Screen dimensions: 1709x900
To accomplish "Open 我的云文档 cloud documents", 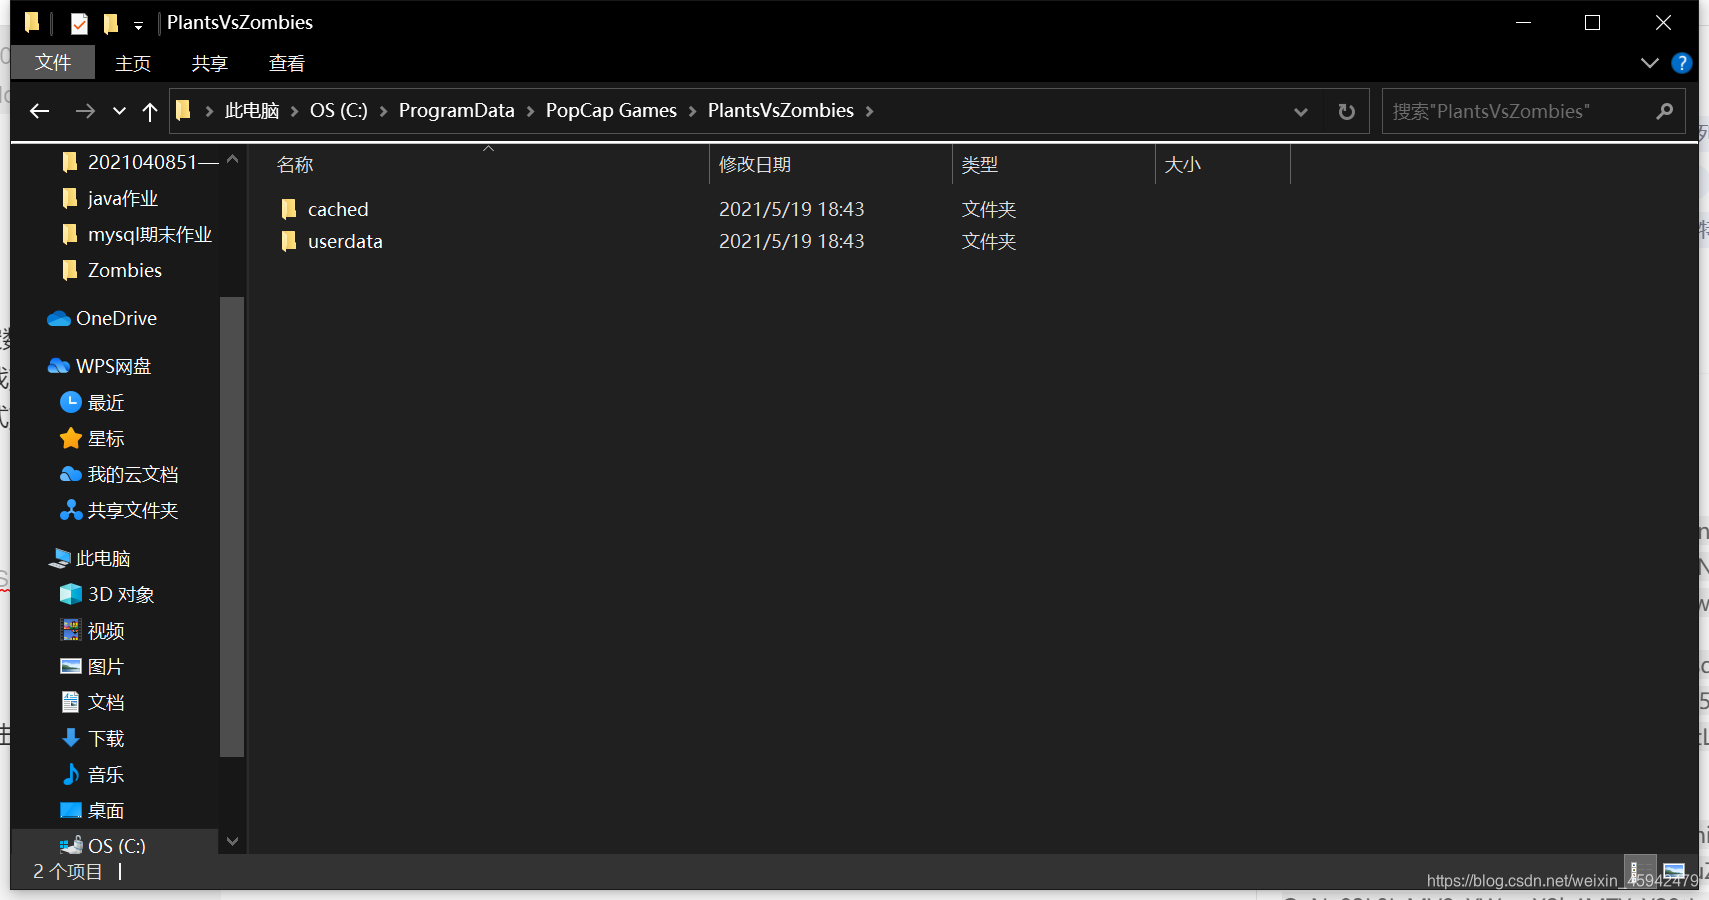I will 120,474.
